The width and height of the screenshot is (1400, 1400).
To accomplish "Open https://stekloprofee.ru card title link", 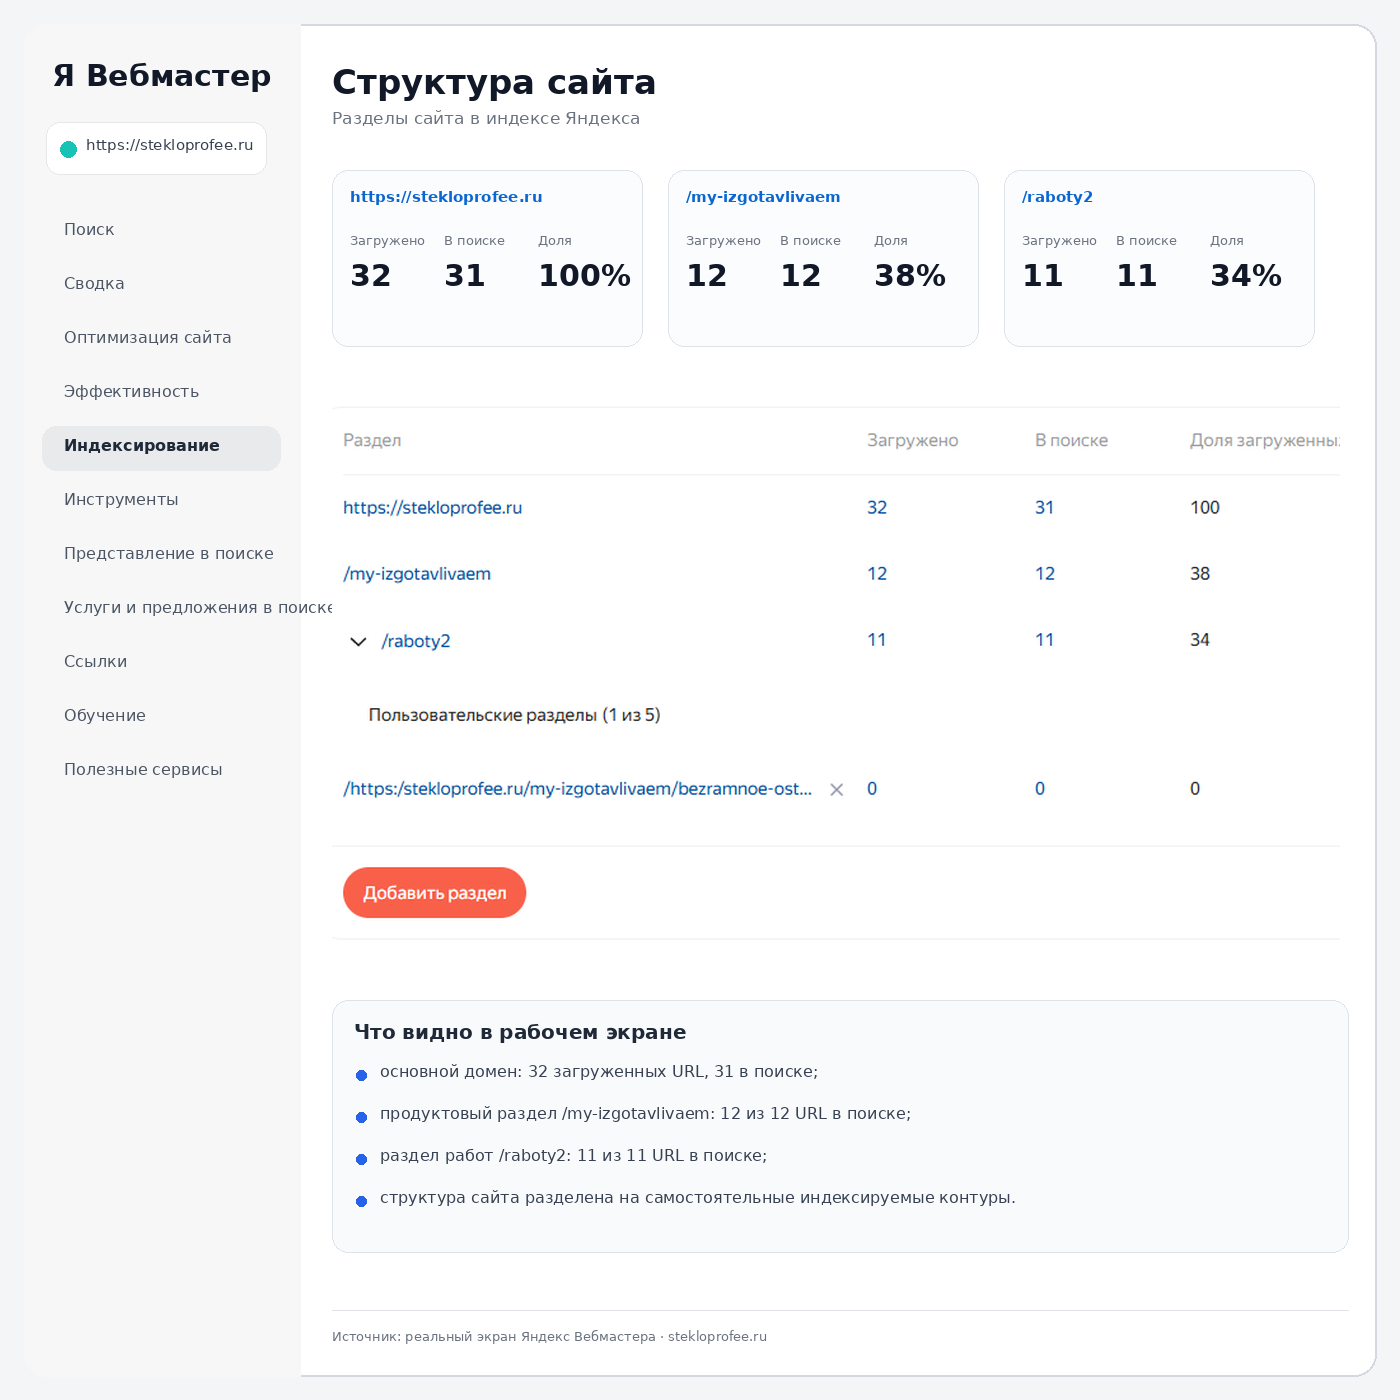I will [446, 197].
